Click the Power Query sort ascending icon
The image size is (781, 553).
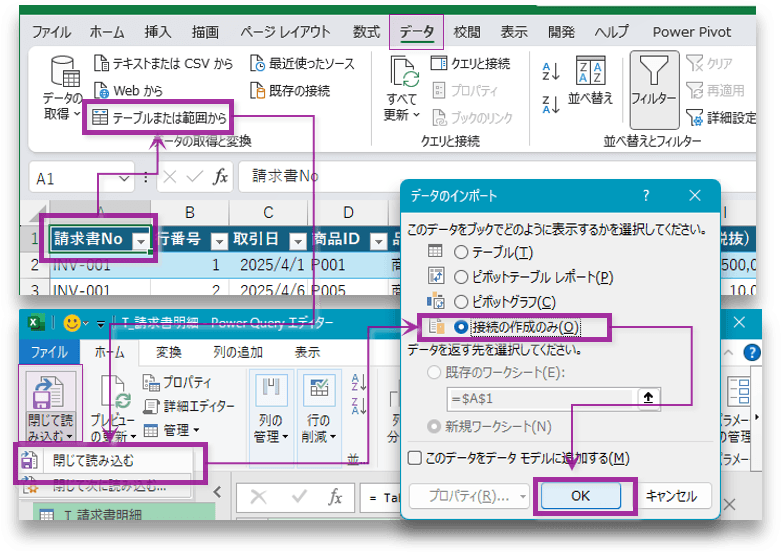tap(359, 383)
